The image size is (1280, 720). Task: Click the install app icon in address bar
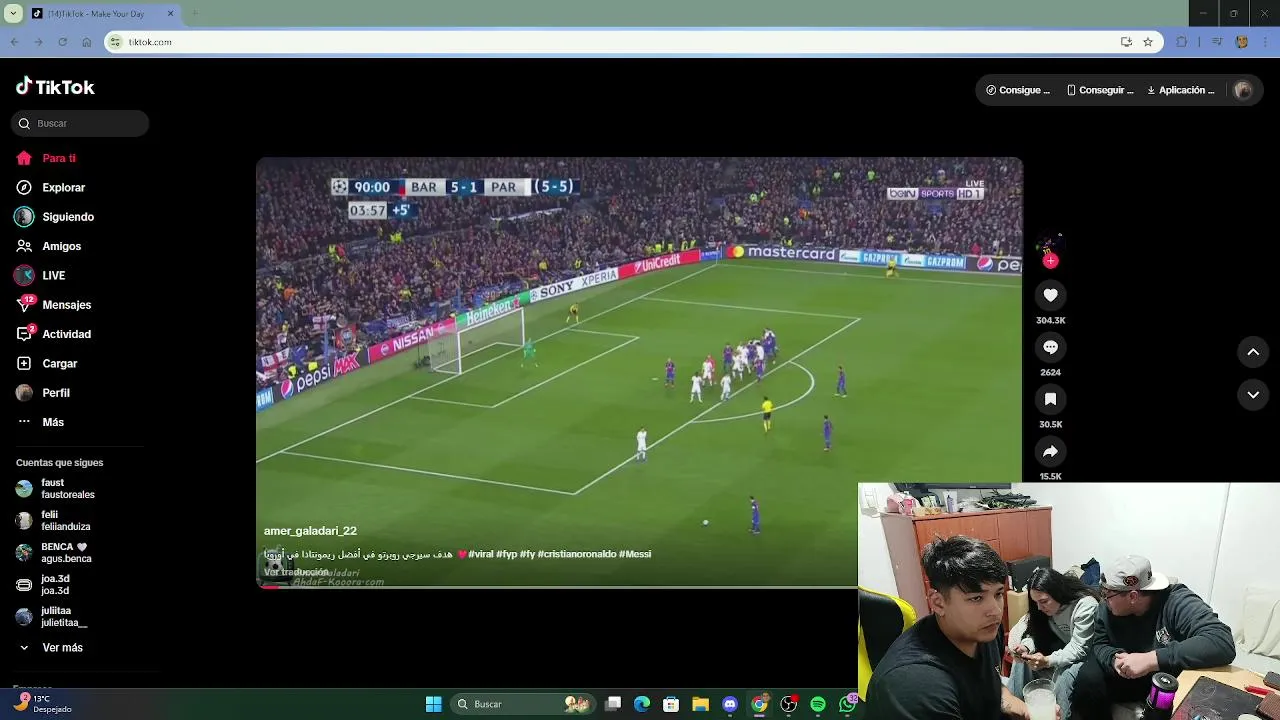[1126, 42]
